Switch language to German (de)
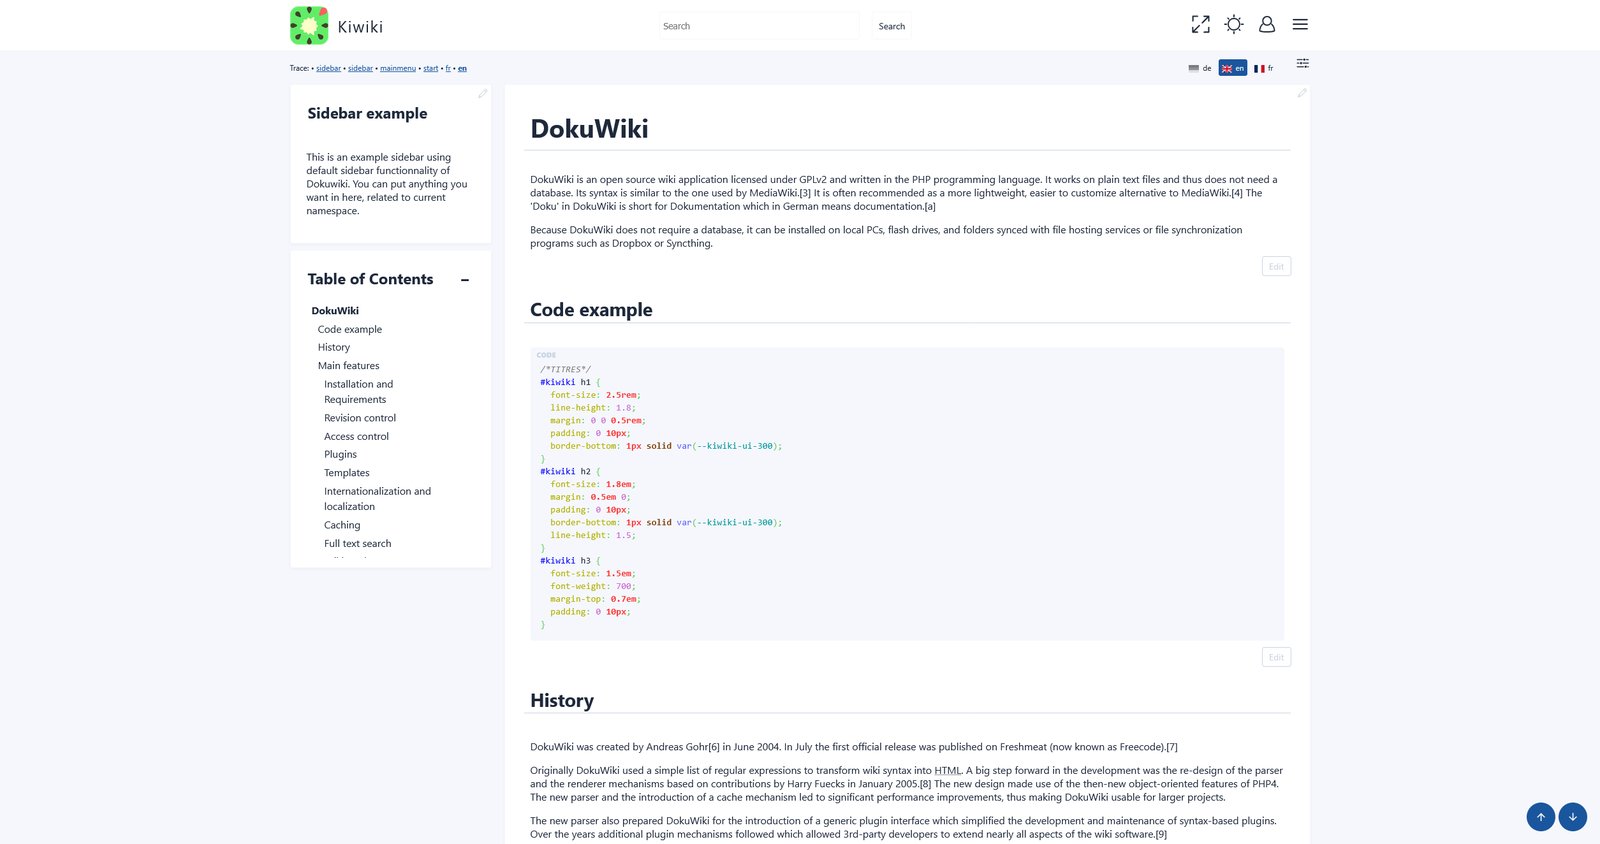Screen dimensions: 1600x844 point(1200,69)
